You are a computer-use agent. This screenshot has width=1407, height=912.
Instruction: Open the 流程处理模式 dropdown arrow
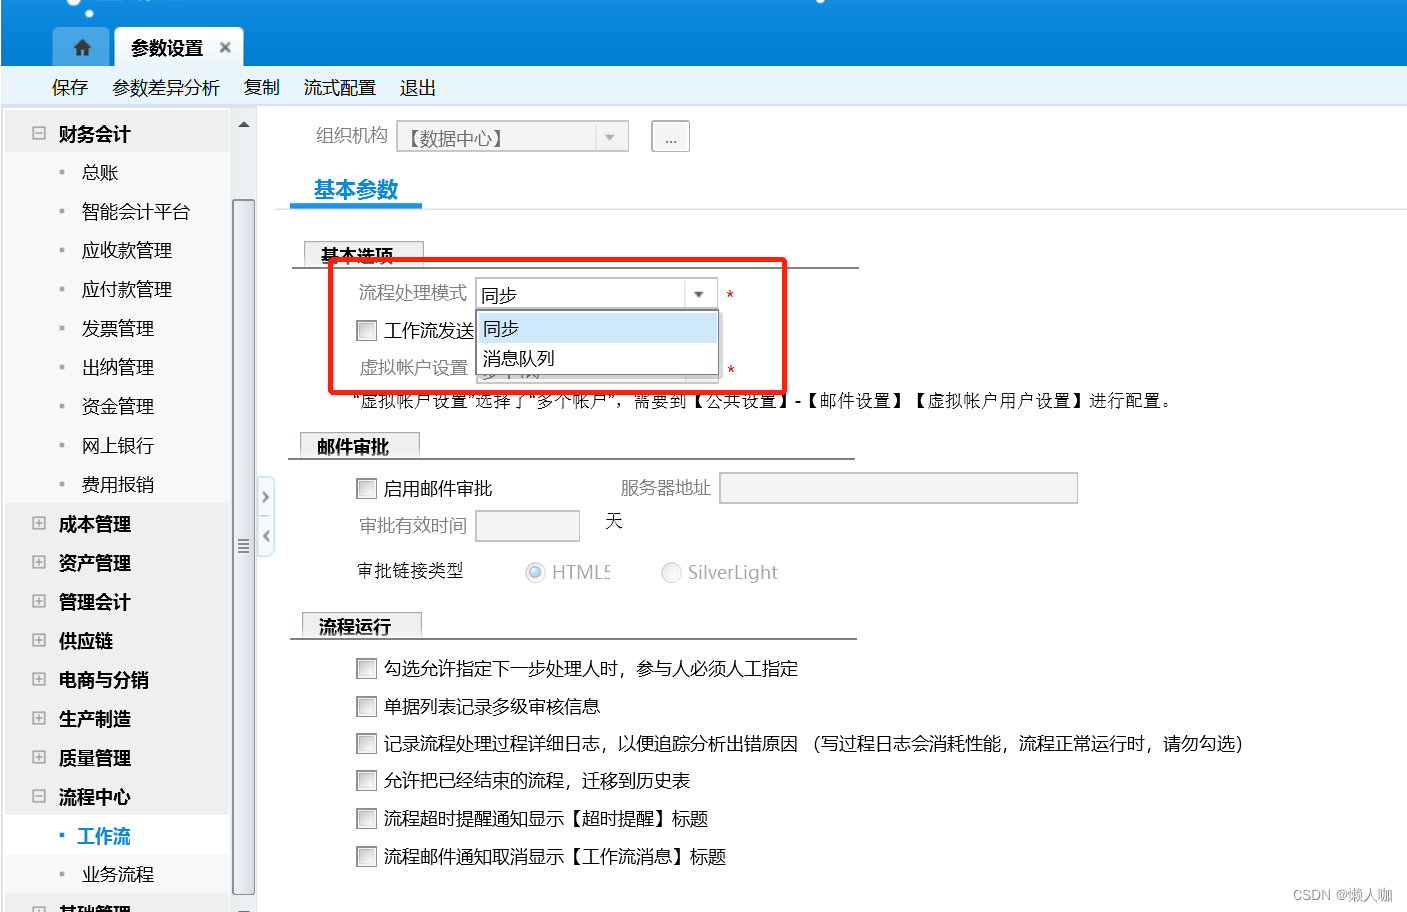click(699, 294)
